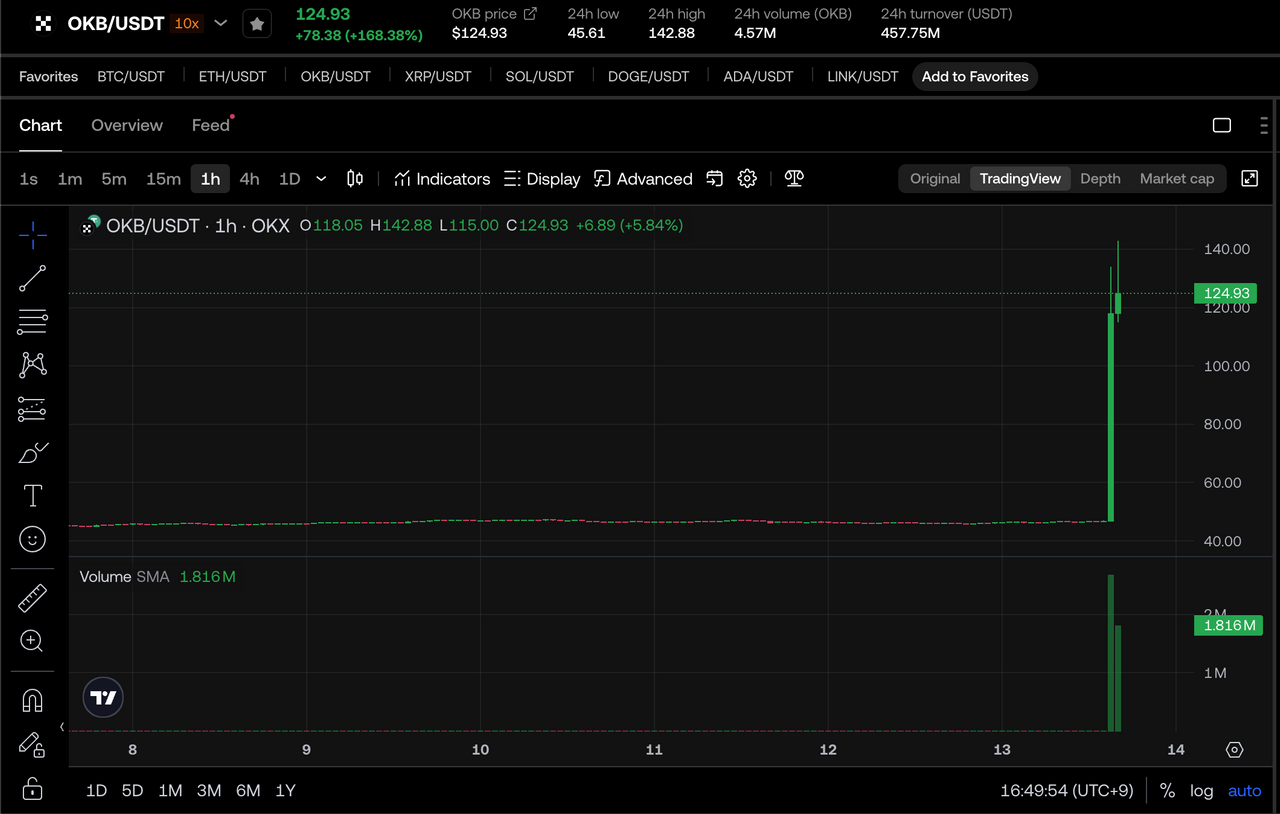Screen dimensions: 1280x814
Task: Switch chart view to Market cap
Action: 1177,179
